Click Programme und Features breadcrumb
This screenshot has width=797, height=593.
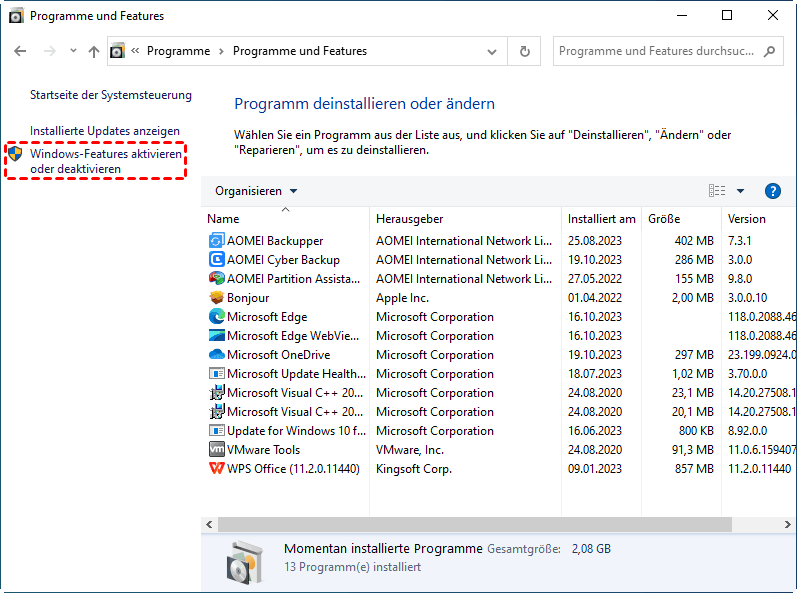click(x=300, y=51)
